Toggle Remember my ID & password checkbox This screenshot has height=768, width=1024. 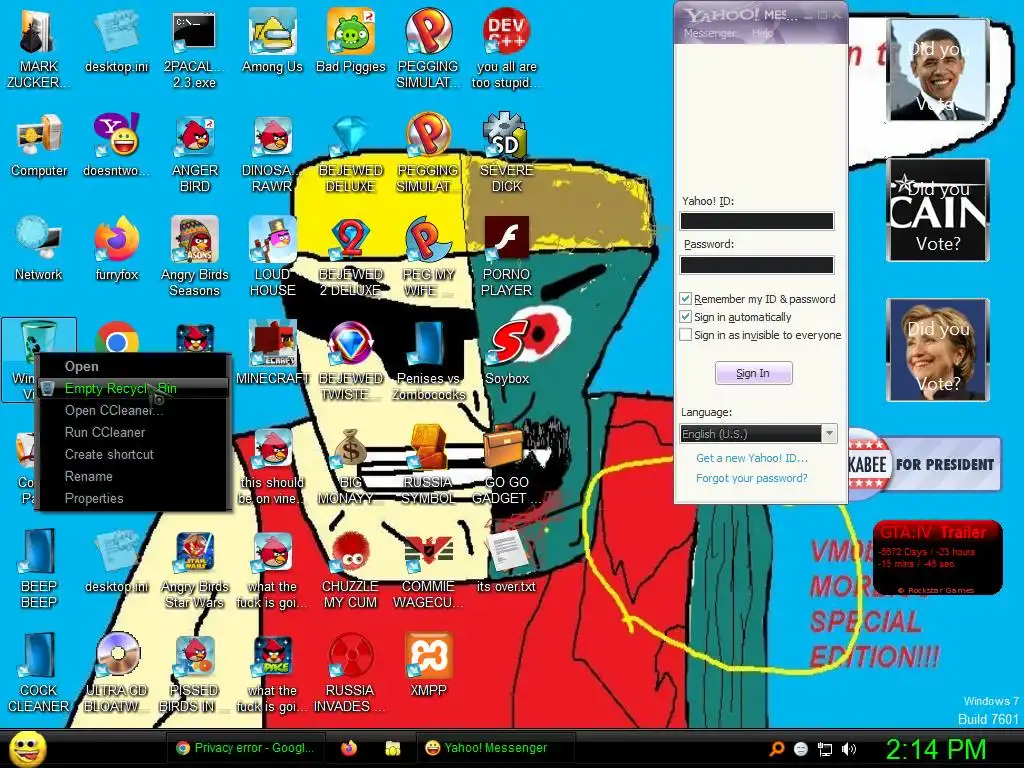685,299
